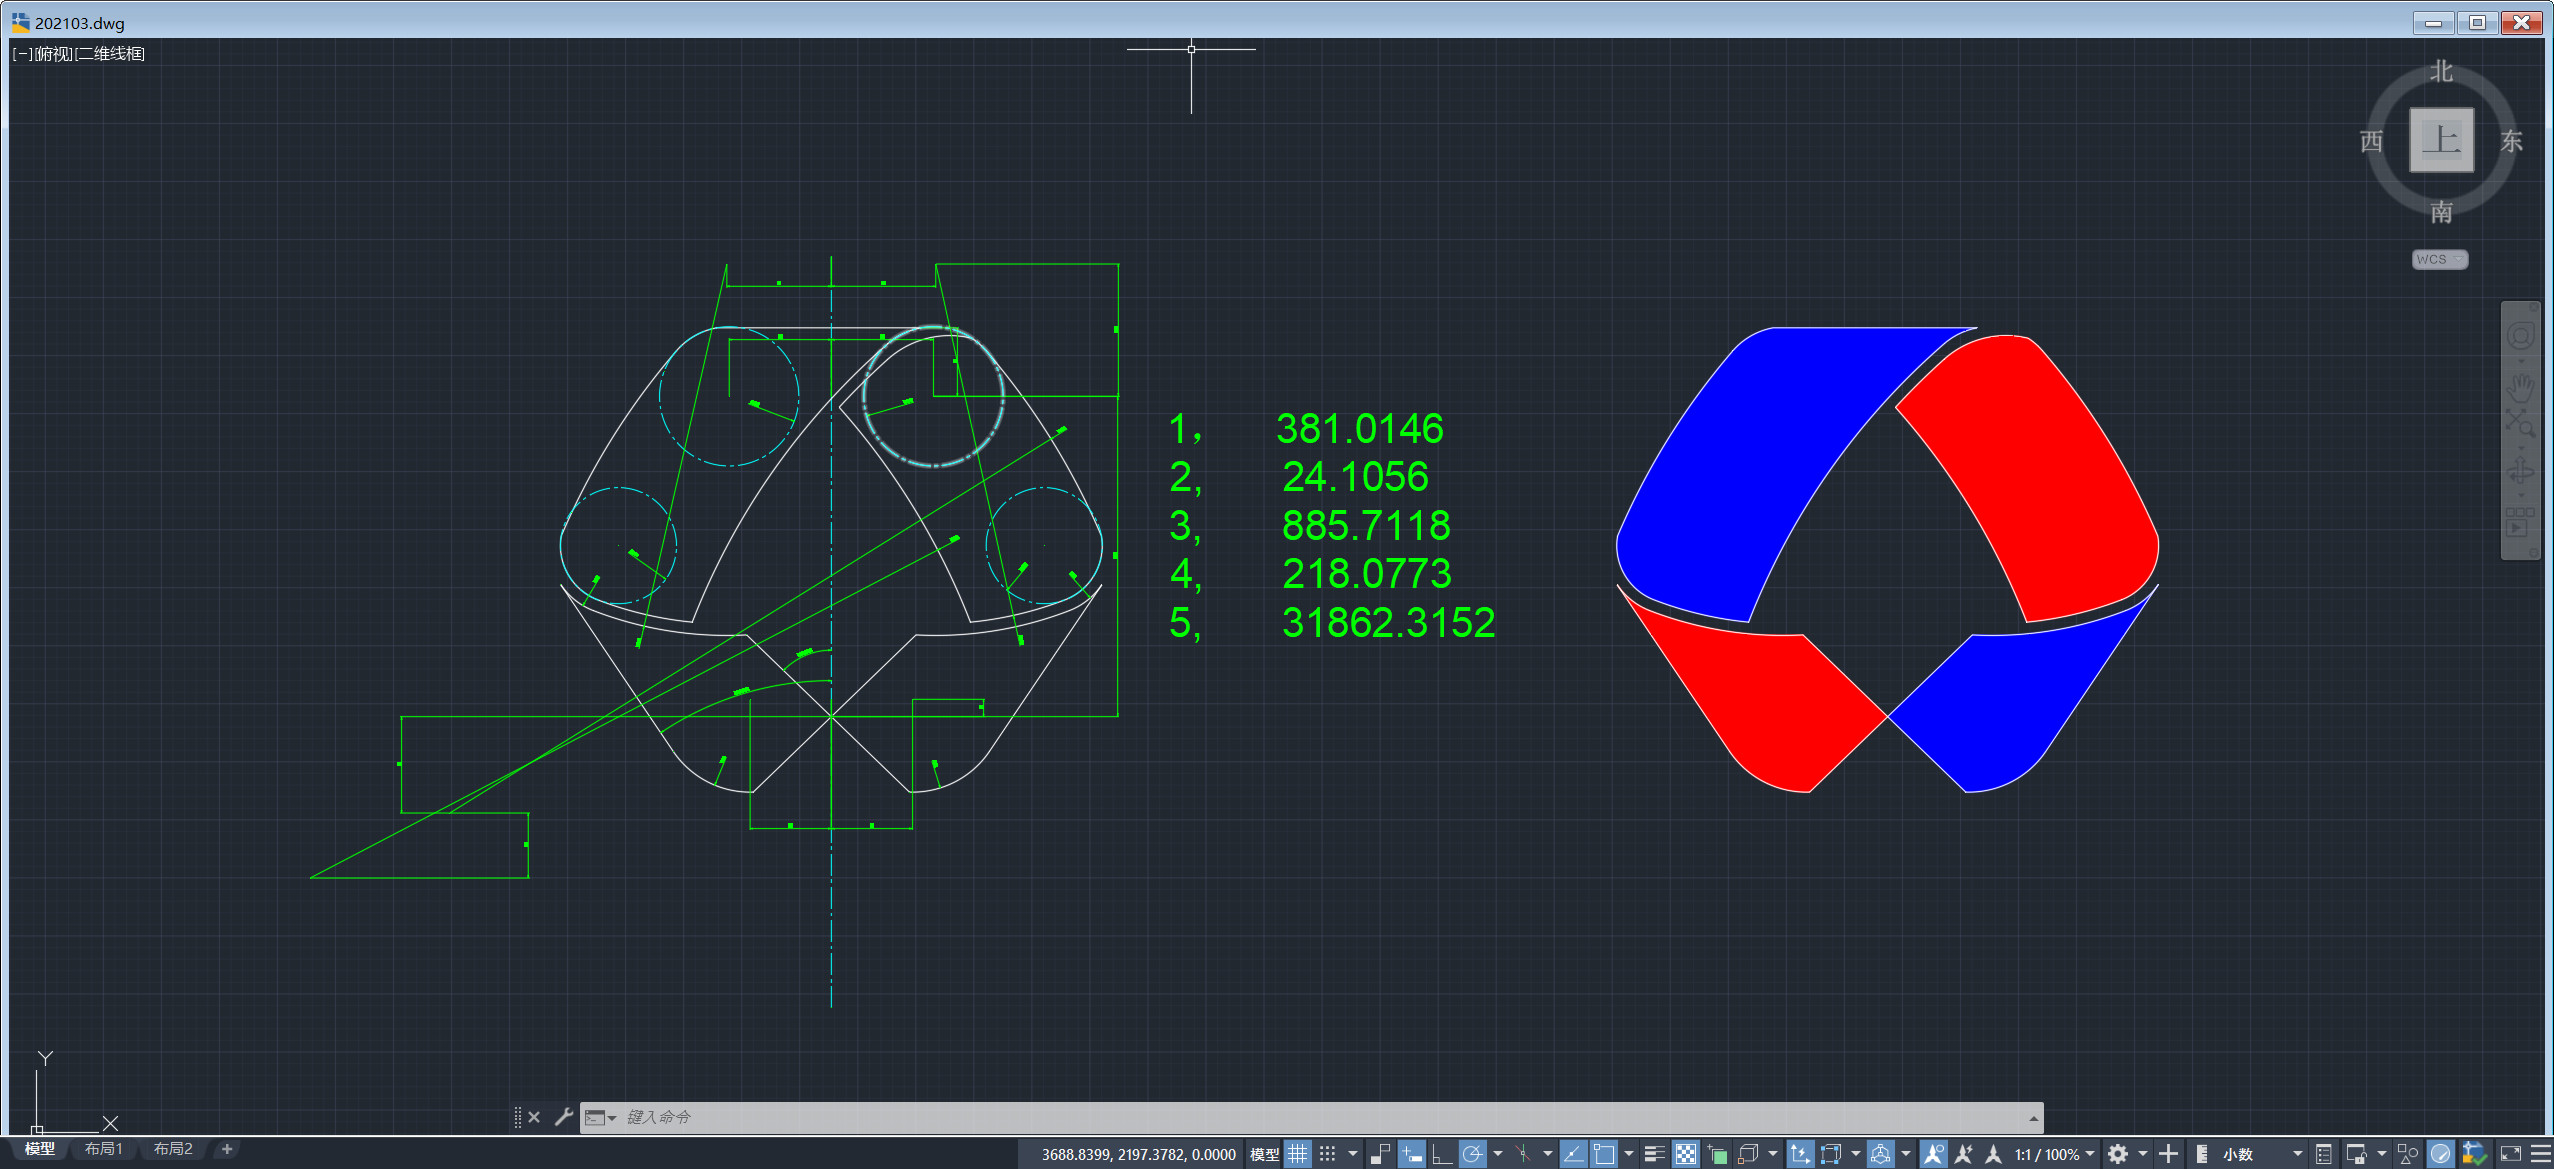Open SteeringWheels in navigation bar
The height and width of the screenshot is (1169, 2554).
point(2520,336)
